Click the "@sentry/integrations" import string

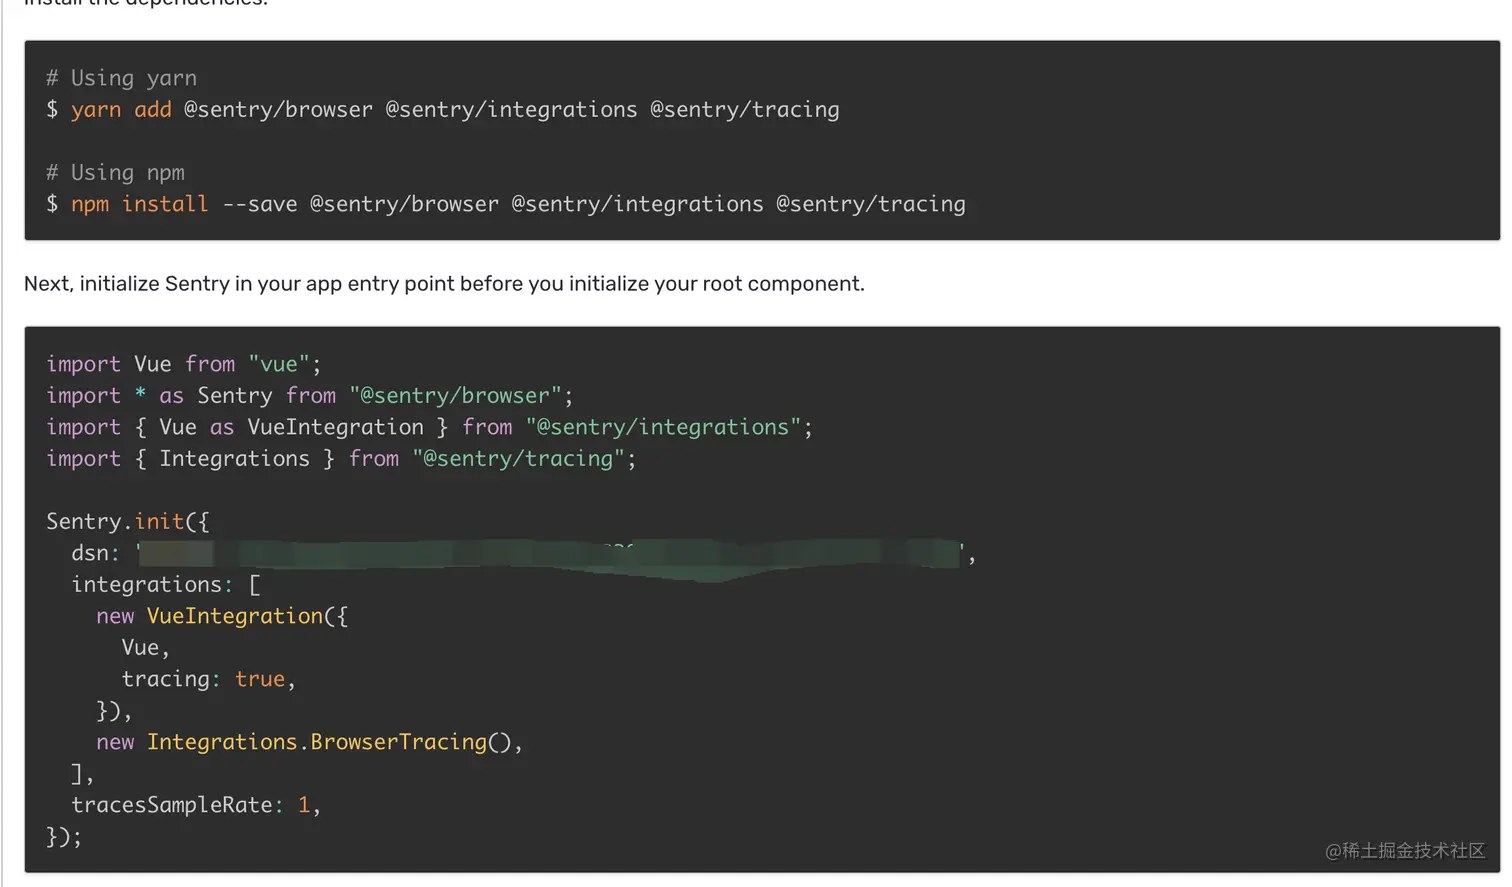coord(664,427)
